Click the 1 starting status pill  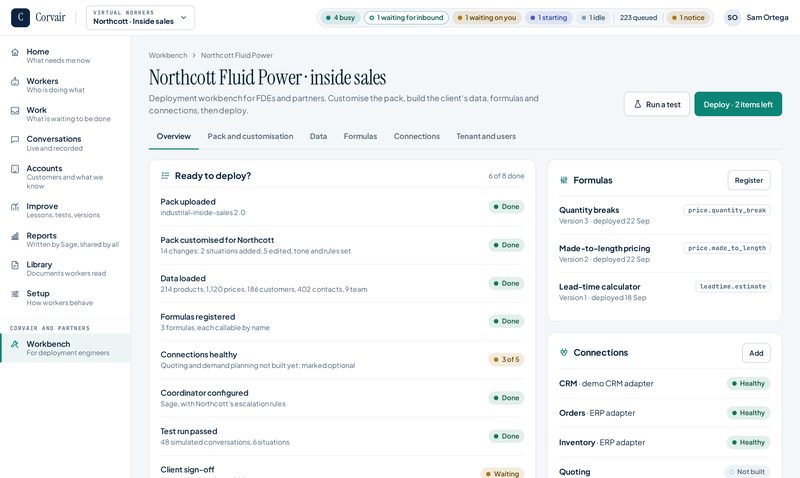(x=548, y=17)
